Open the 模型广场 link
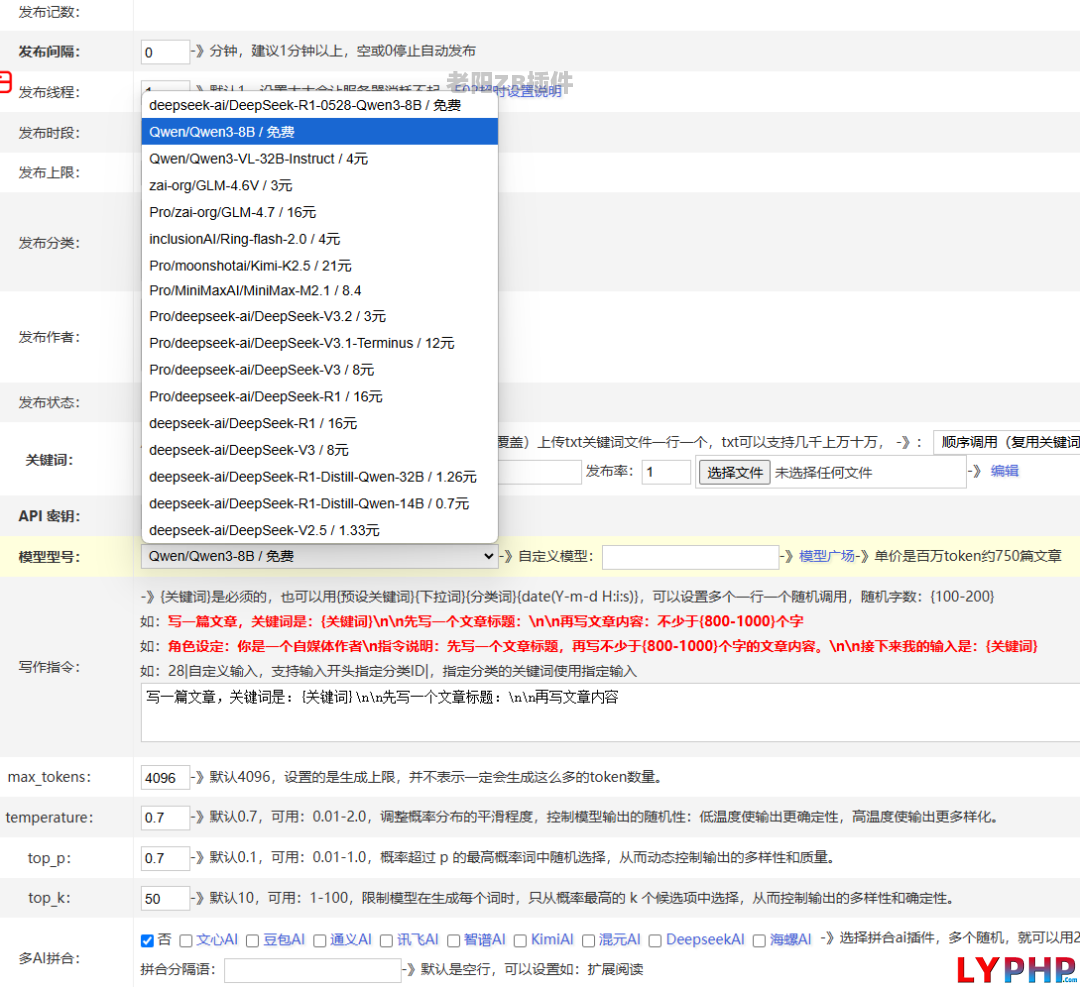The image size is (1080, 987). click(826, 556)
